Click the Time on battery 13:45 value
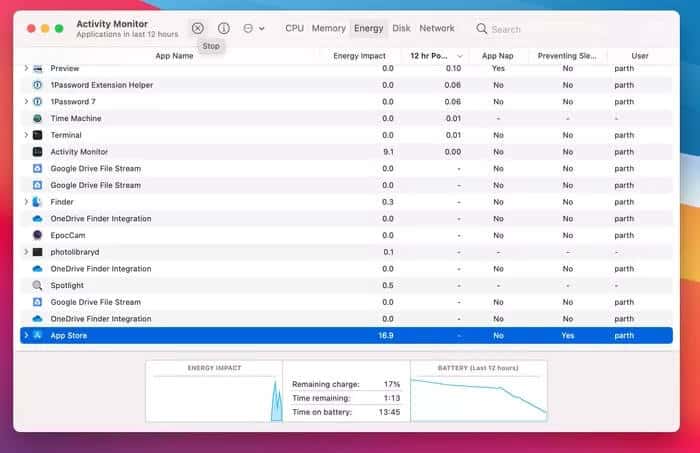This screenshot has height=453, width=700. [x=389, y=412]
